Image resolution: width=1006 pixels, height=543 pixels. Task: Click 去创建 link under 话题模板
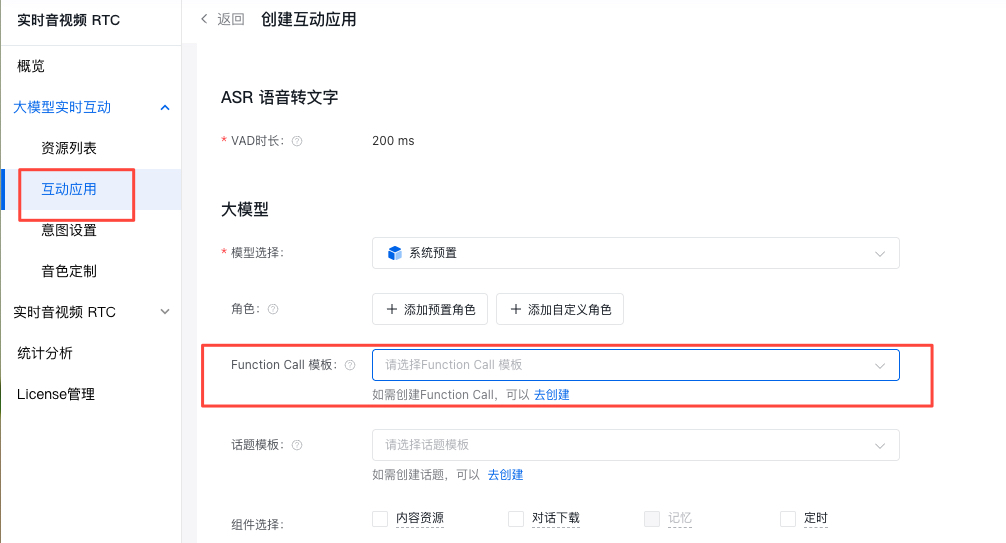coord(505,475)
